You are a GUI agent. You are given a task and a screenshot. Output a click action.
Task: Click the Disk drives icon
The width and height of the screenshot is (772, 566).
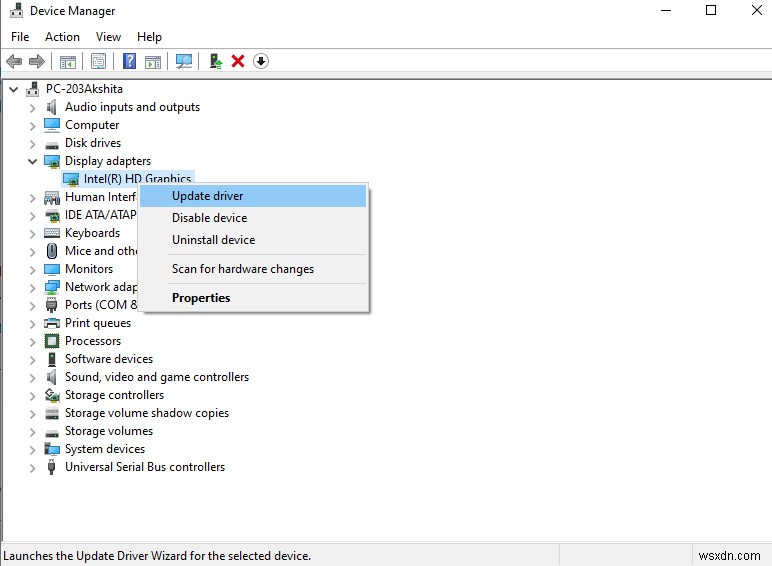[52, 144]
